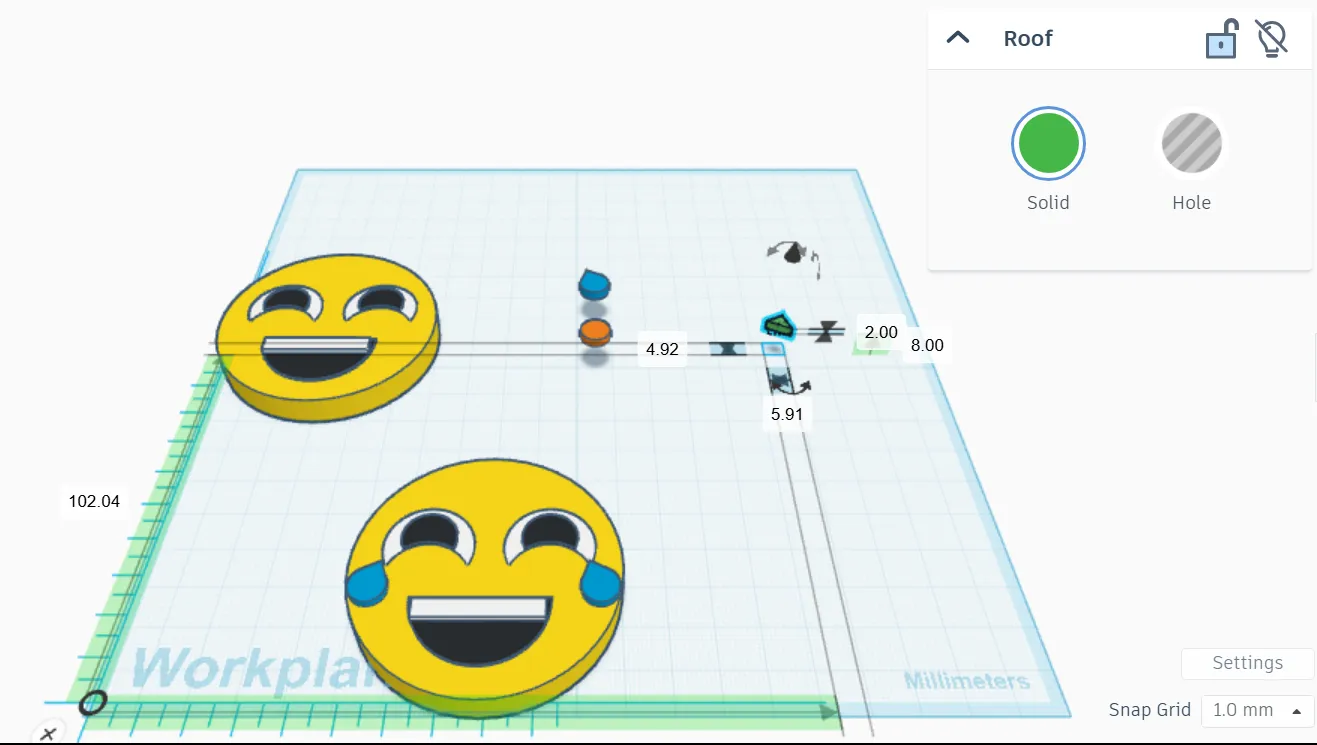This screenshot has height=745, width=1317.
Task: Click the selected green roof shape
Action: pyautogui.click(x=776, y=325)
